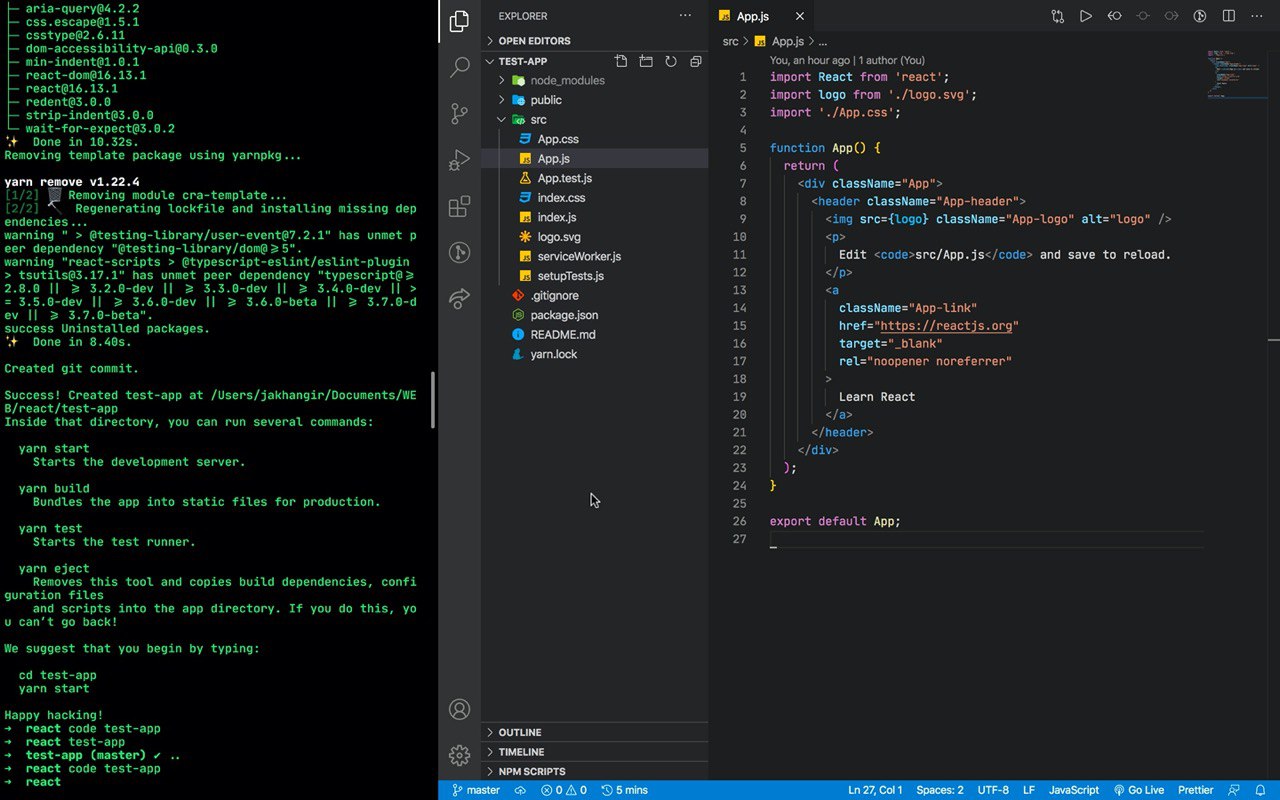Expand the node_modules folder
This screenshot has width=1280, height=800.
click(567, 80)
